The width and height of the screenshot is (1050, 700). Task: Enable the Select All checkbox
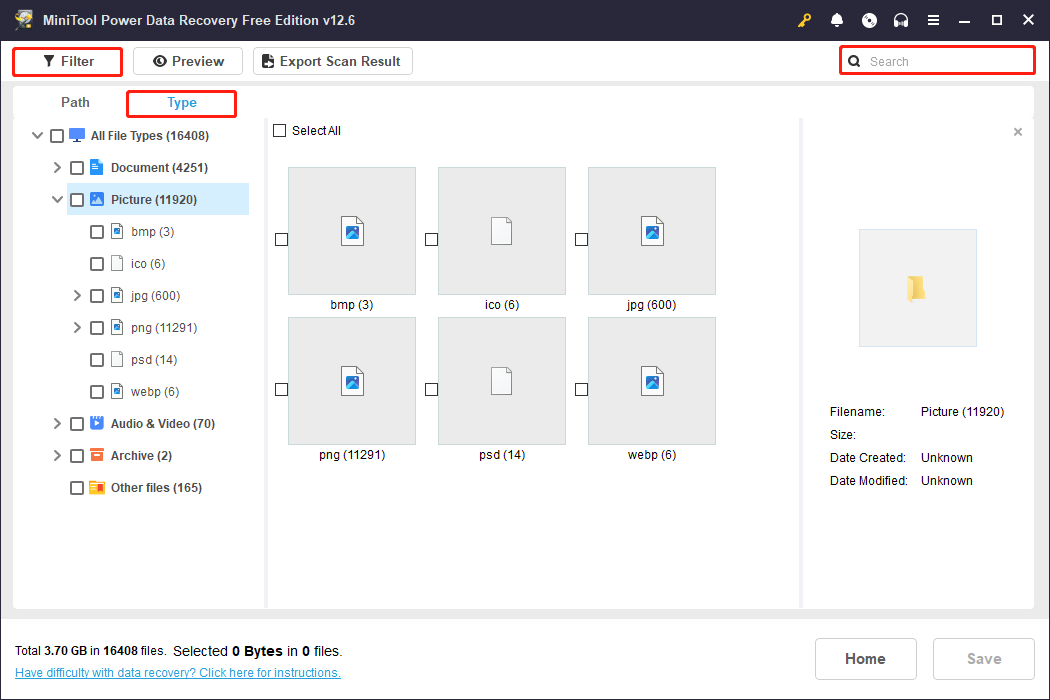point(279,130)
